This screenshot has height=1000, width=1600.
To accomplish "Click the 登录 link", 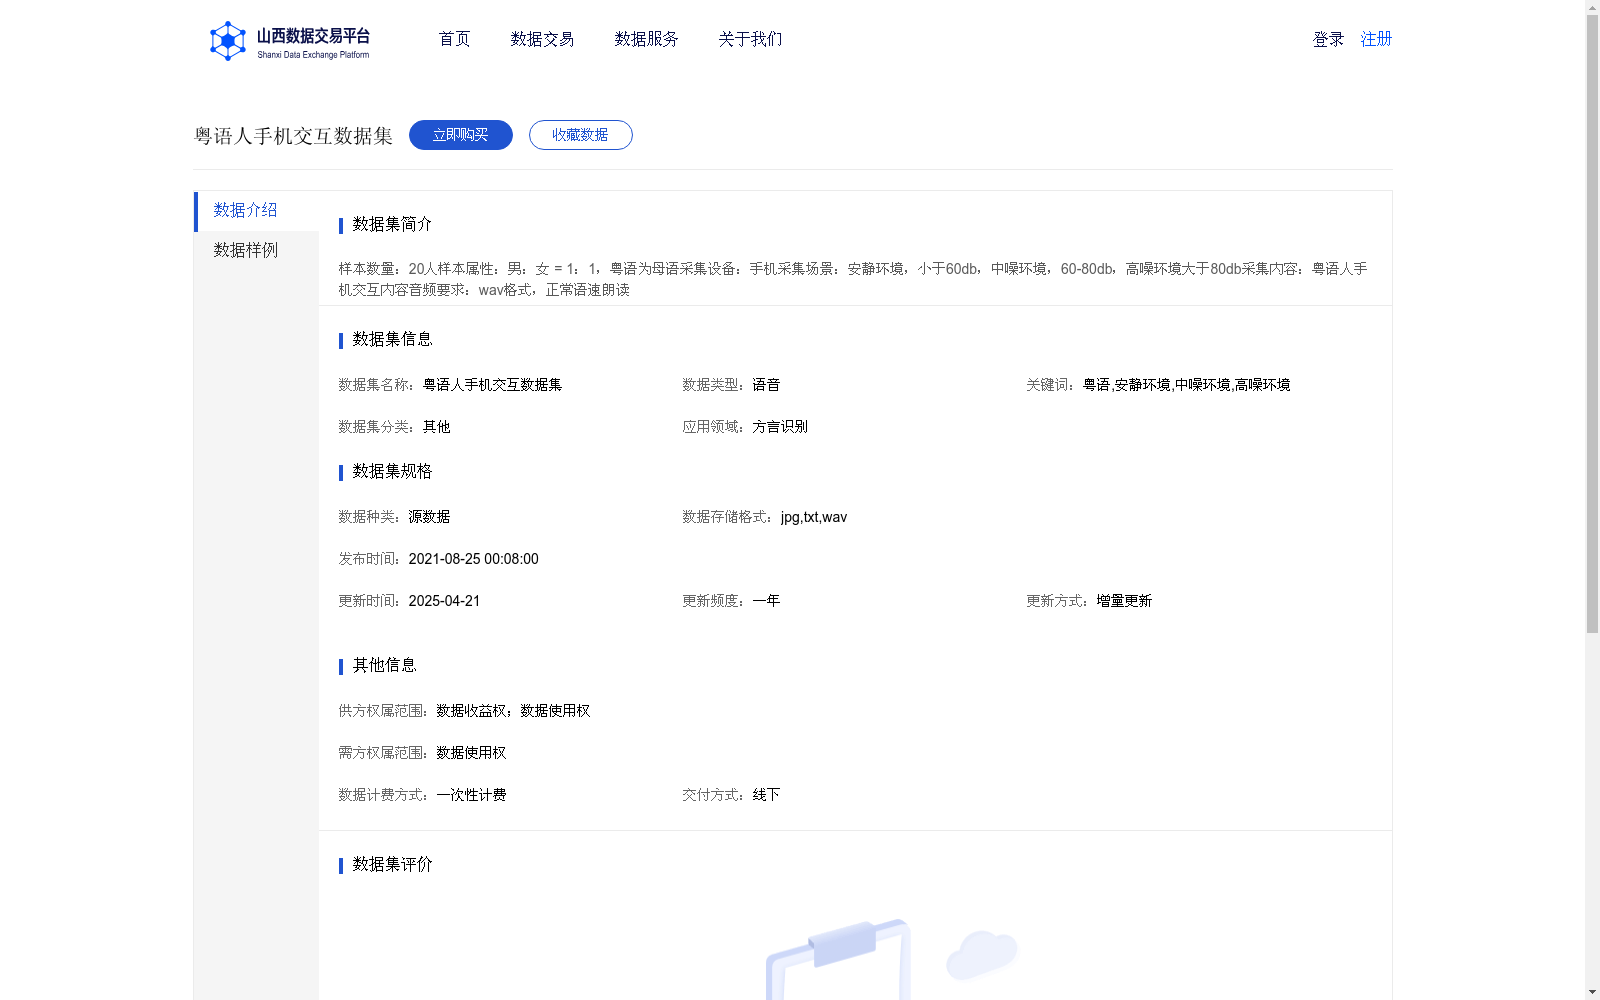I will pos(1328,39).
